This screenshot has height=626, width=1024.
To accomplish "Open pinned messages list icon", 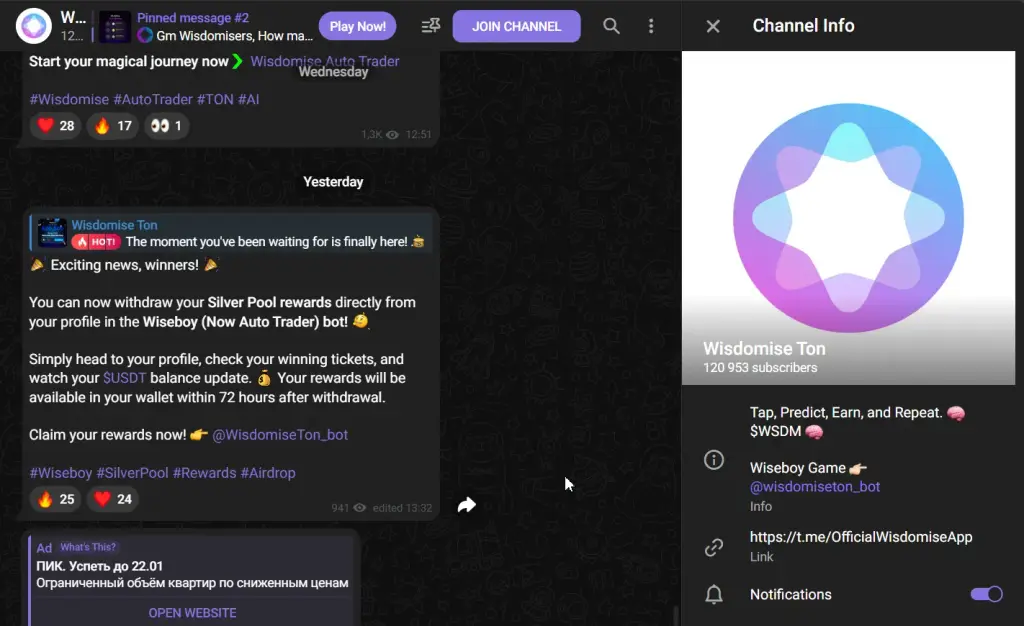I will coord(431,26).
